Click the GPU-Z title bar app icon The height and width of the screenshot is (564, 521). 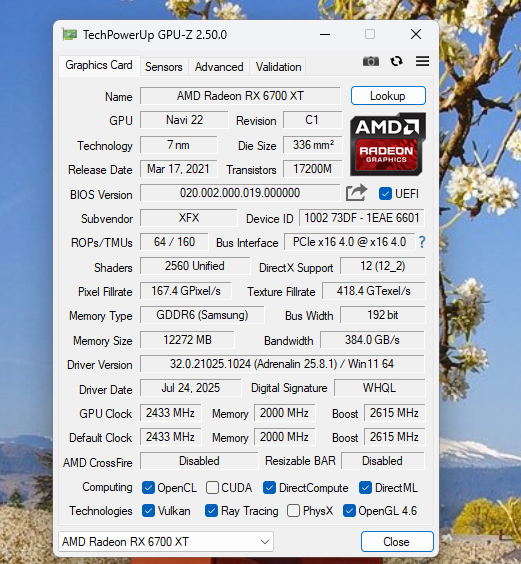(x=70, y=35)
